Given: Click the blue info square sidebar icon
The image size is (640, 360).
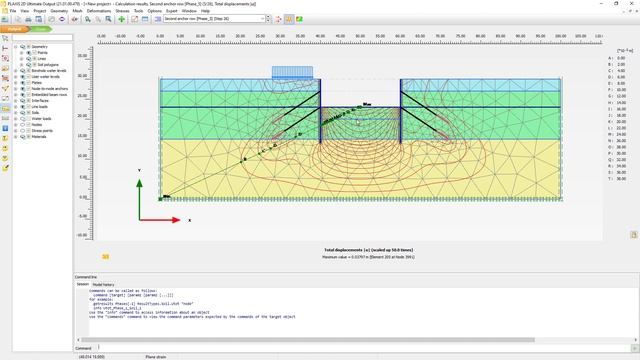Looking at the screenshot, I should (x=5, y=128).
